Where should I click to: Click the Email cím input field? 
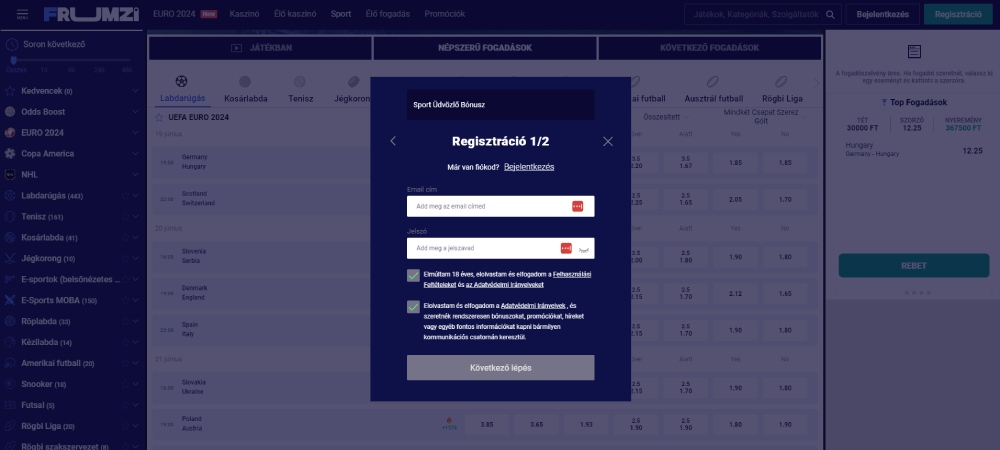501,207
